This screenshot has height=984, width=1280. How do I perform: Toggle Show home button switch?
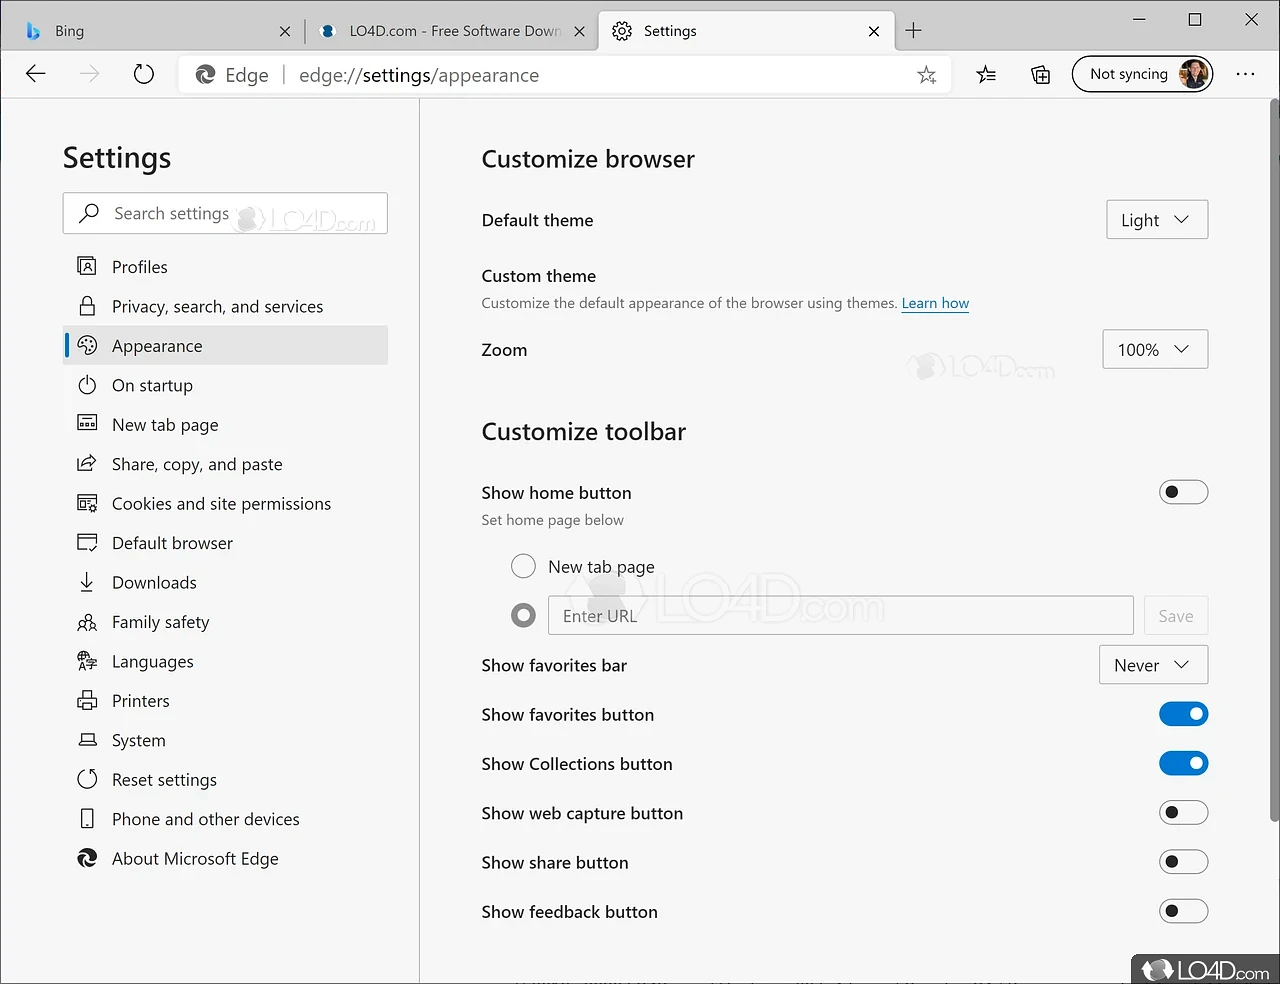[1183, 492]
